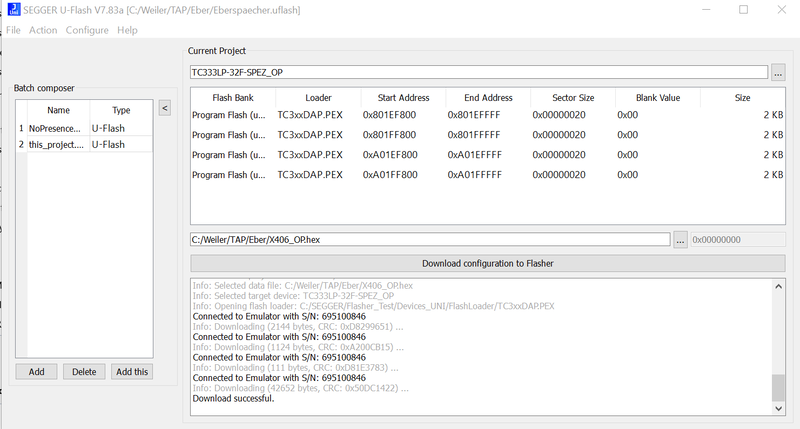800x429 pixels.
Task: Click the Add this button
Action: tap(132, 371)
